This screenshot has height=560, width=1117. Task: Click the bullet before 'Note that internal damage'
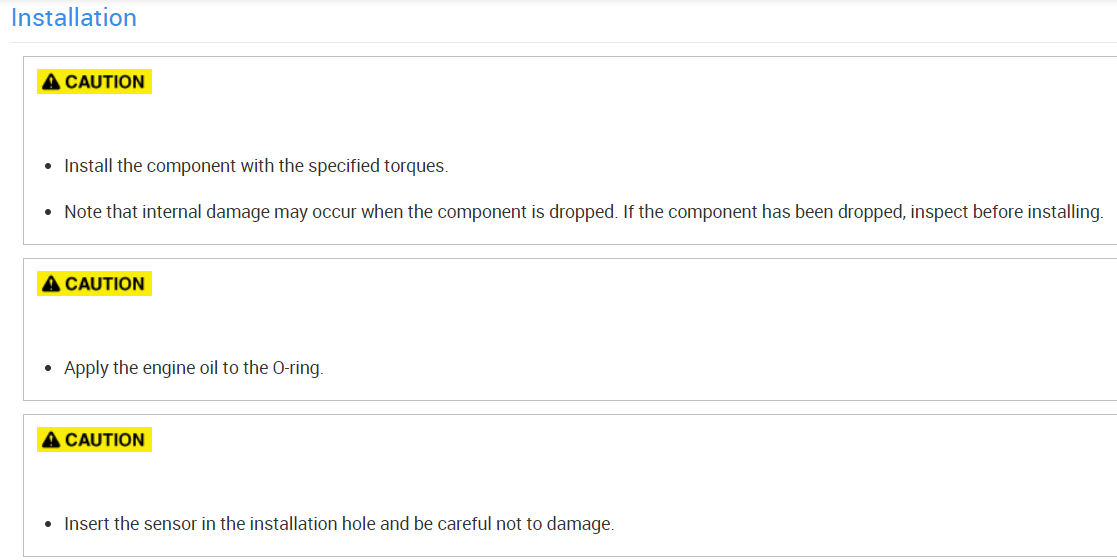coord(48,213)
